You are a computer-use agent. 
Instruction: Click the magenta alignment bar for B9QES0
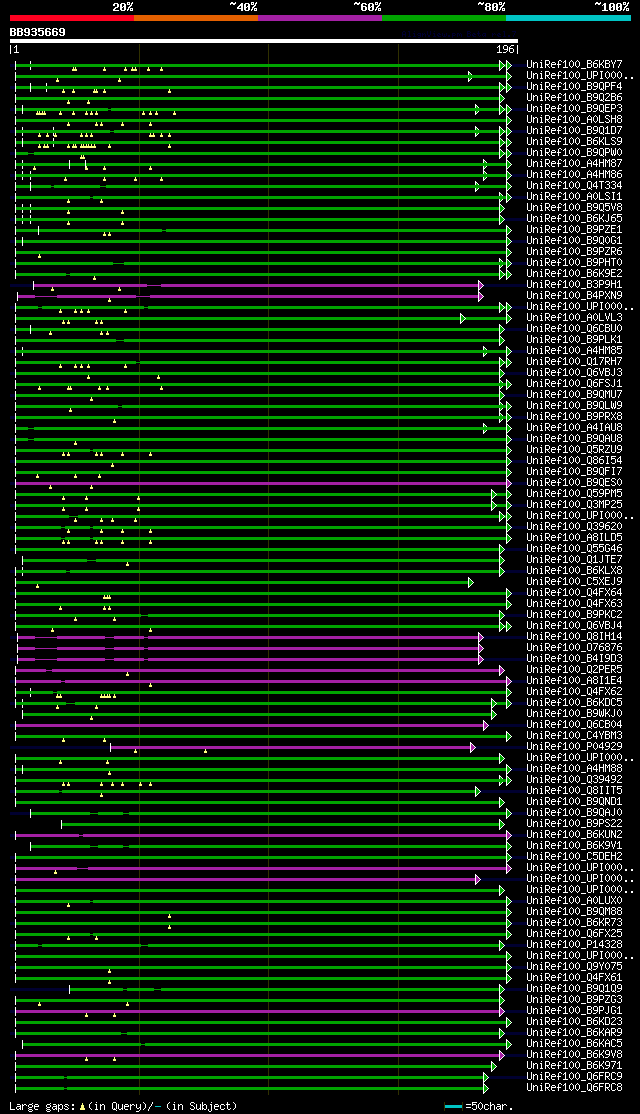(x=263, y=484)
